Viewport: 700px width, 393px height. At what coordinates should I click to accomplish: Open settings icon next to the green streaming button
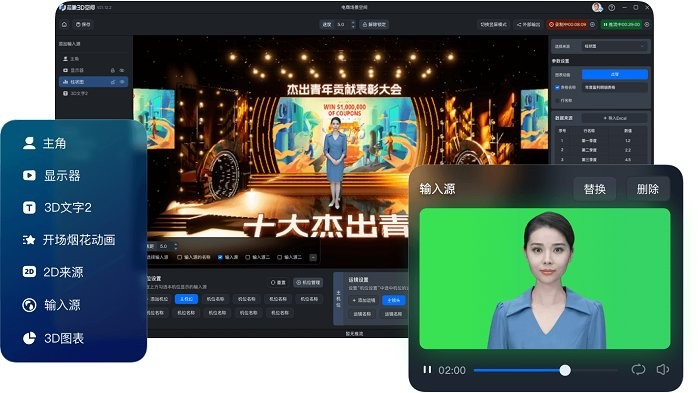646,25
